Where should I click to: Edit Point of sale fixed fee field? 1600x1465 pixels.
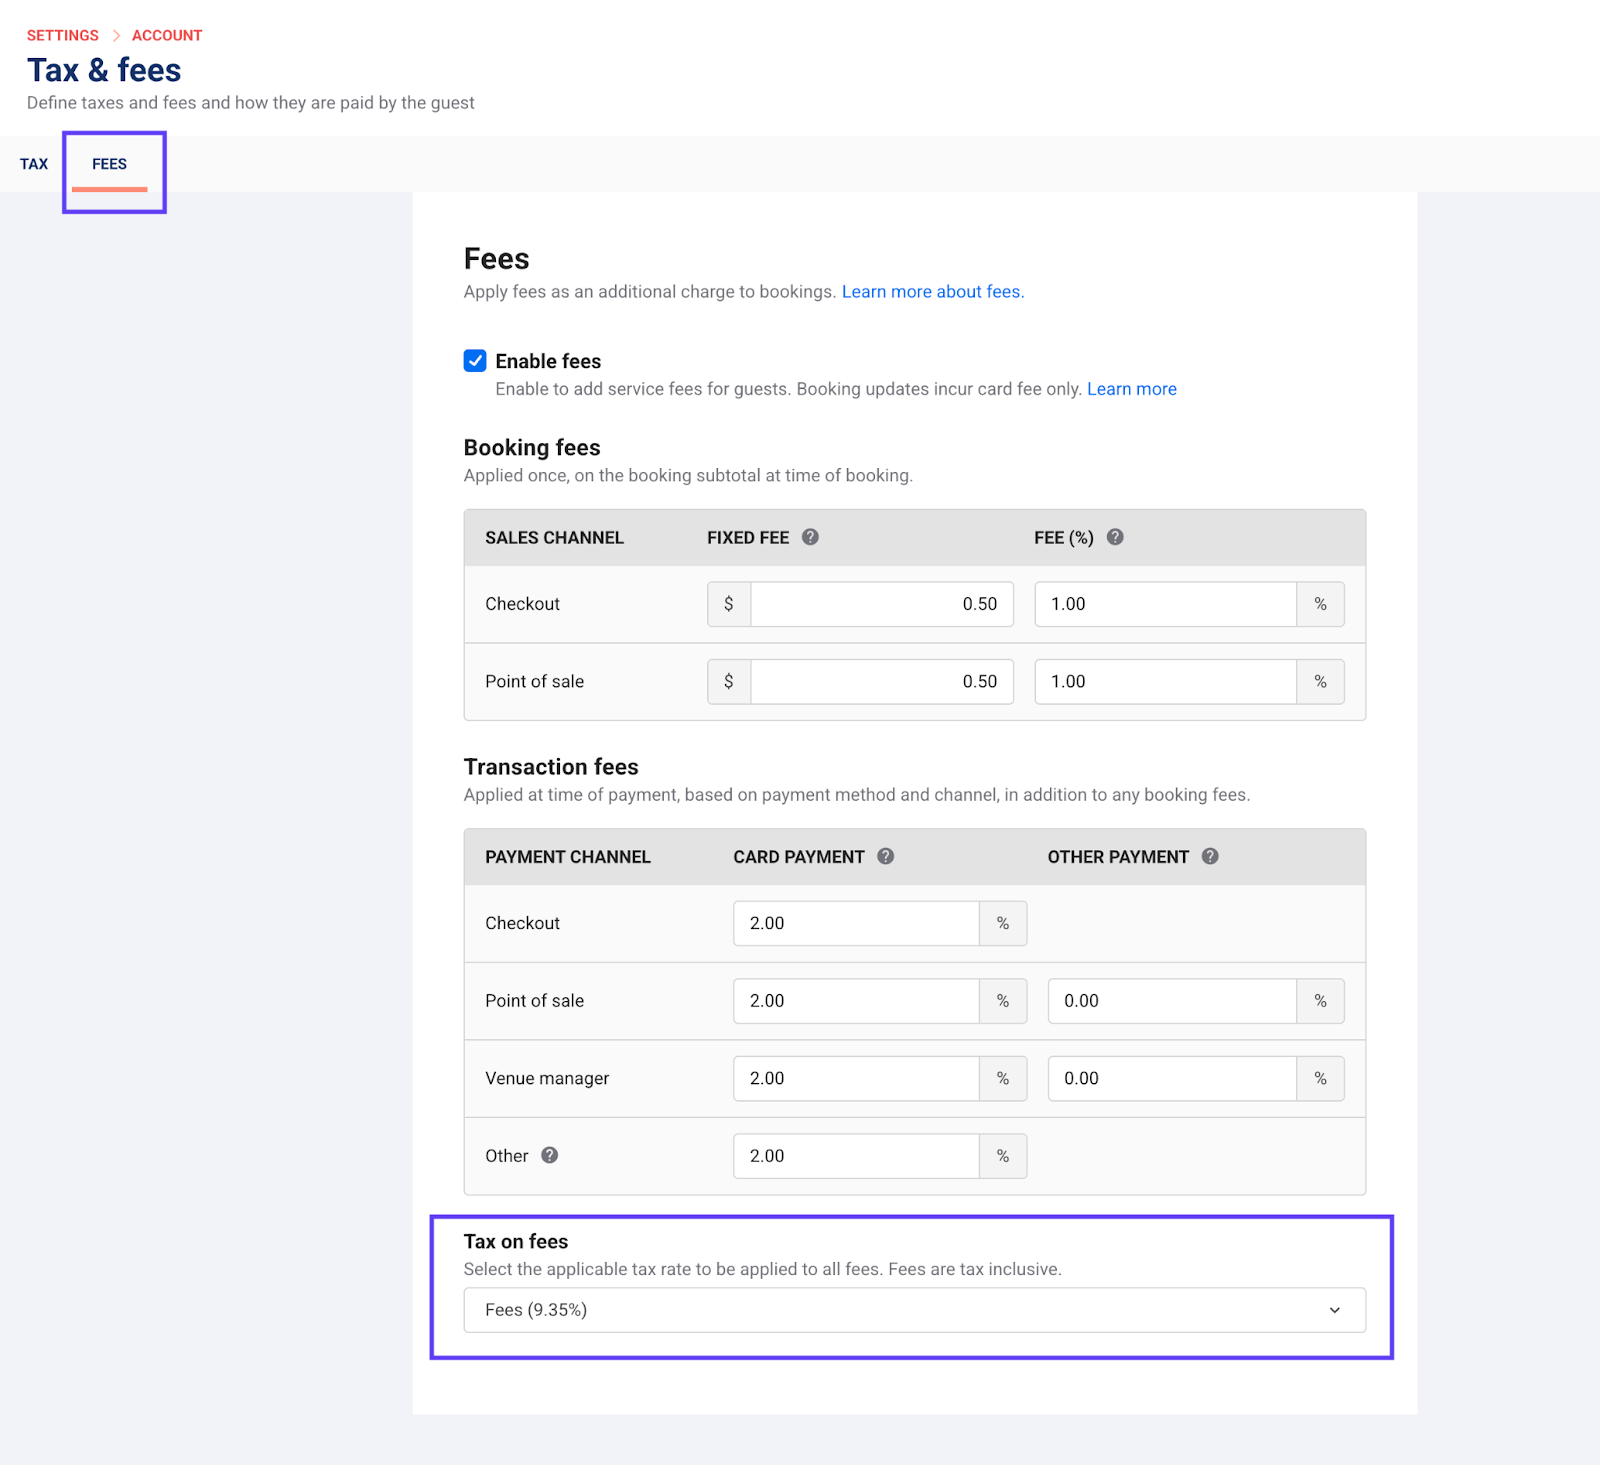click(882, 681)
